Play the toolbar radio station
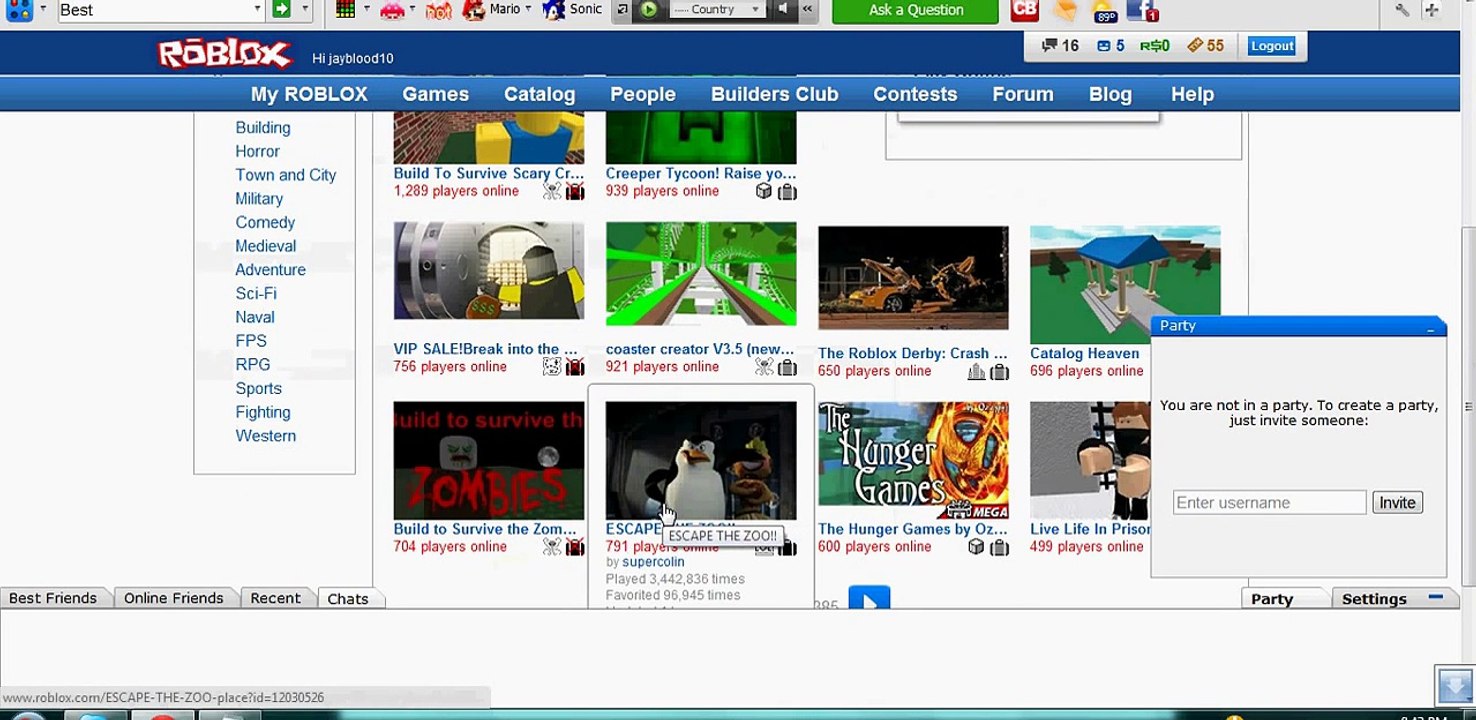Screen dimensions: 1476x720 pyautogui.click(x=649, y=10)
